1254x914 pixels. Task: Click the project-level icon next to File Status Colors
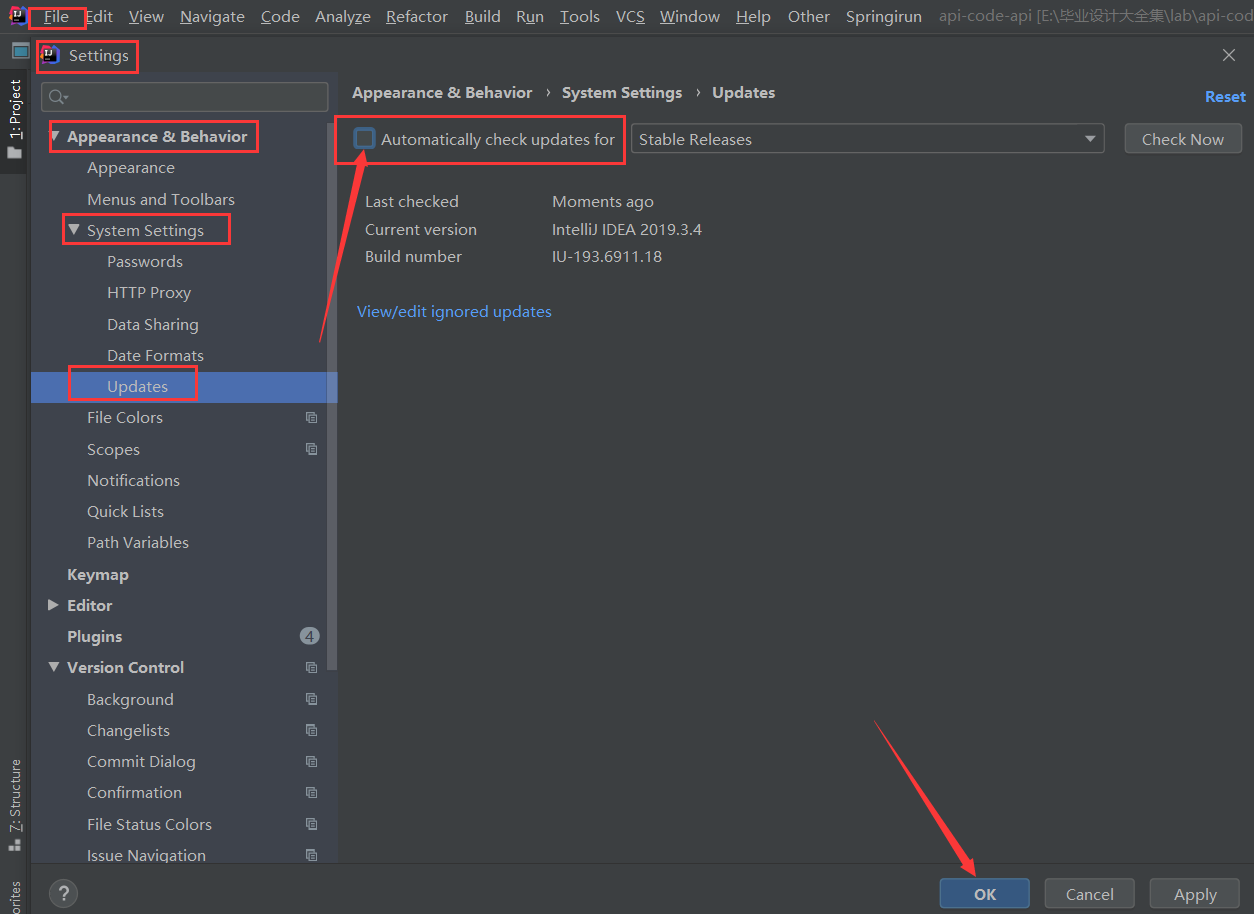coord(312,824)
